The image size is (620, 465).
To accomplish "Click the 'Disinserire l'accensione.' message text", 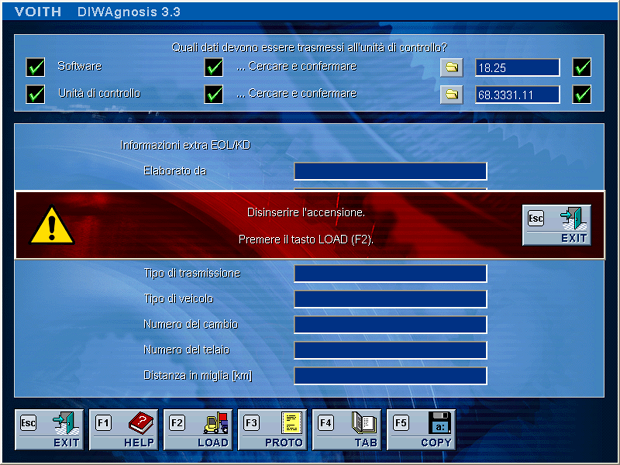I will pyautogui.click(x=306, y=213).
